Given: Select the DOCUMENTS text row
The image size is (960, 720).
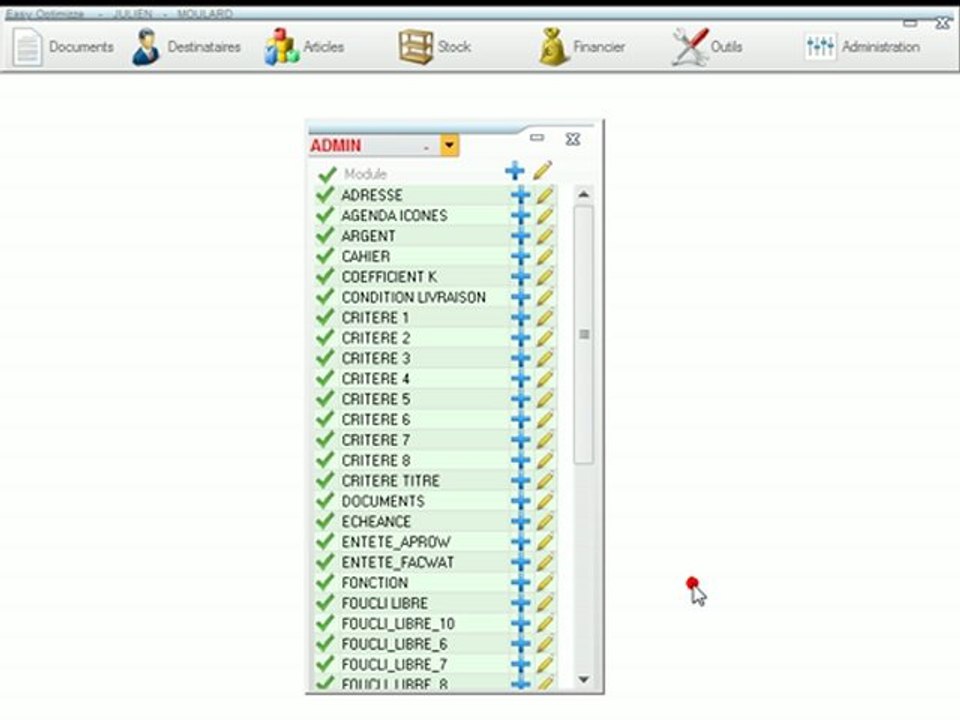Looking at the screenshot, I should tap(383, 501).
